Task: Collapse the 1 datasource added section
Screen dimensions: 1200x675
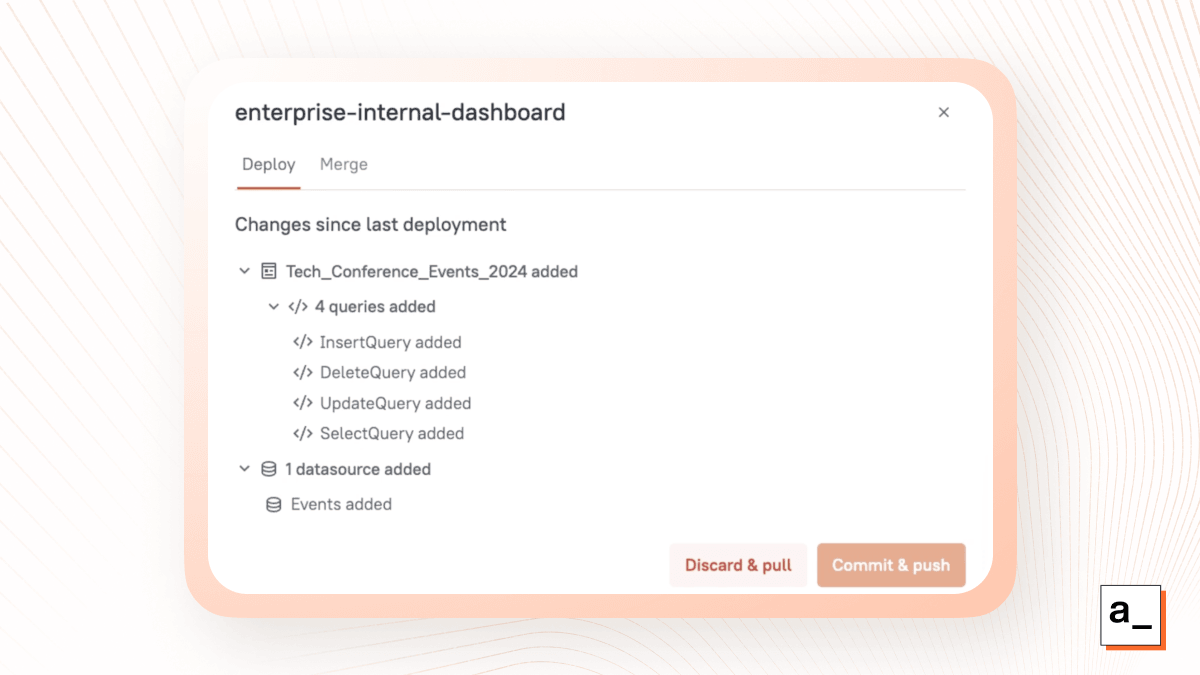Action: (243, 469)
